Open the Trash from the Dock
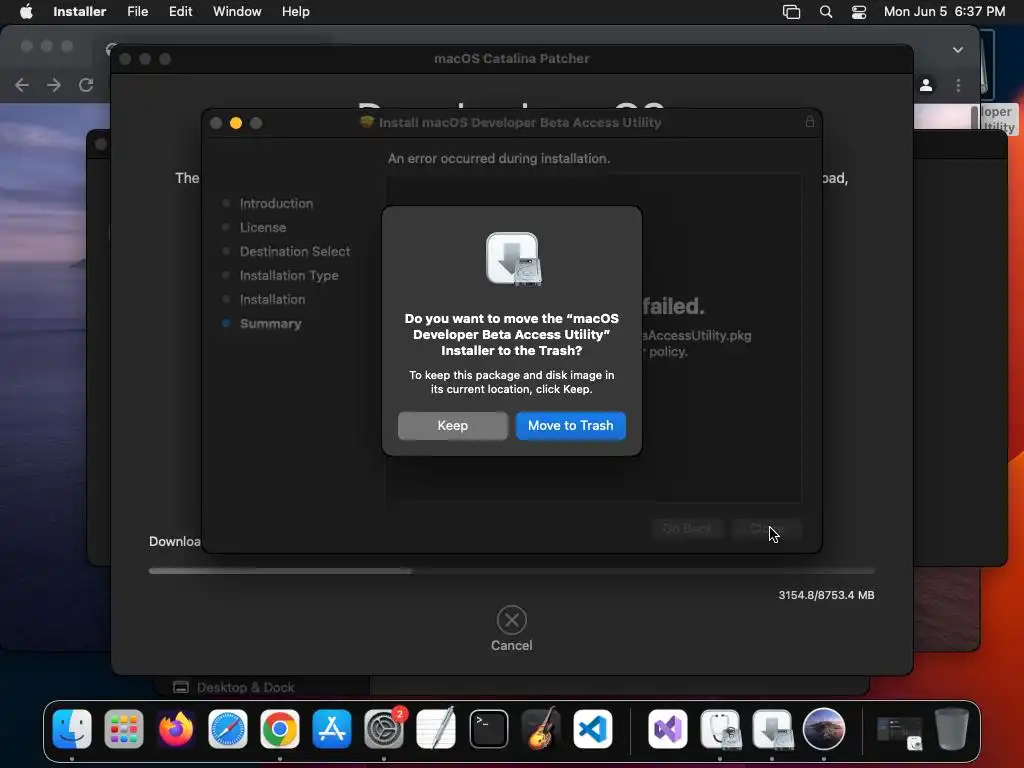This screenshot has height=768, width=1024. pyautogui.click(x=952, y=729)
